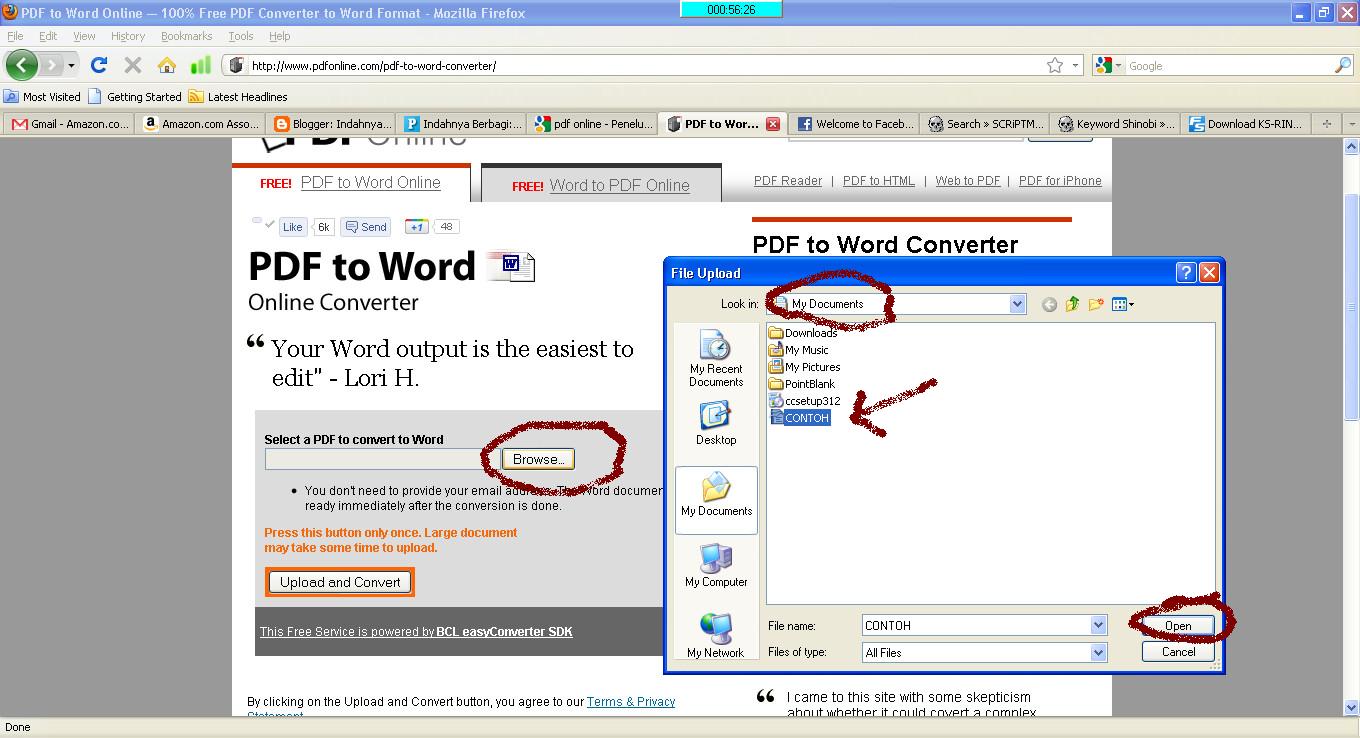The height and width of the screenshot is (738, 1360).
Task: Select the CONTOH file
Action: (800, 418)
